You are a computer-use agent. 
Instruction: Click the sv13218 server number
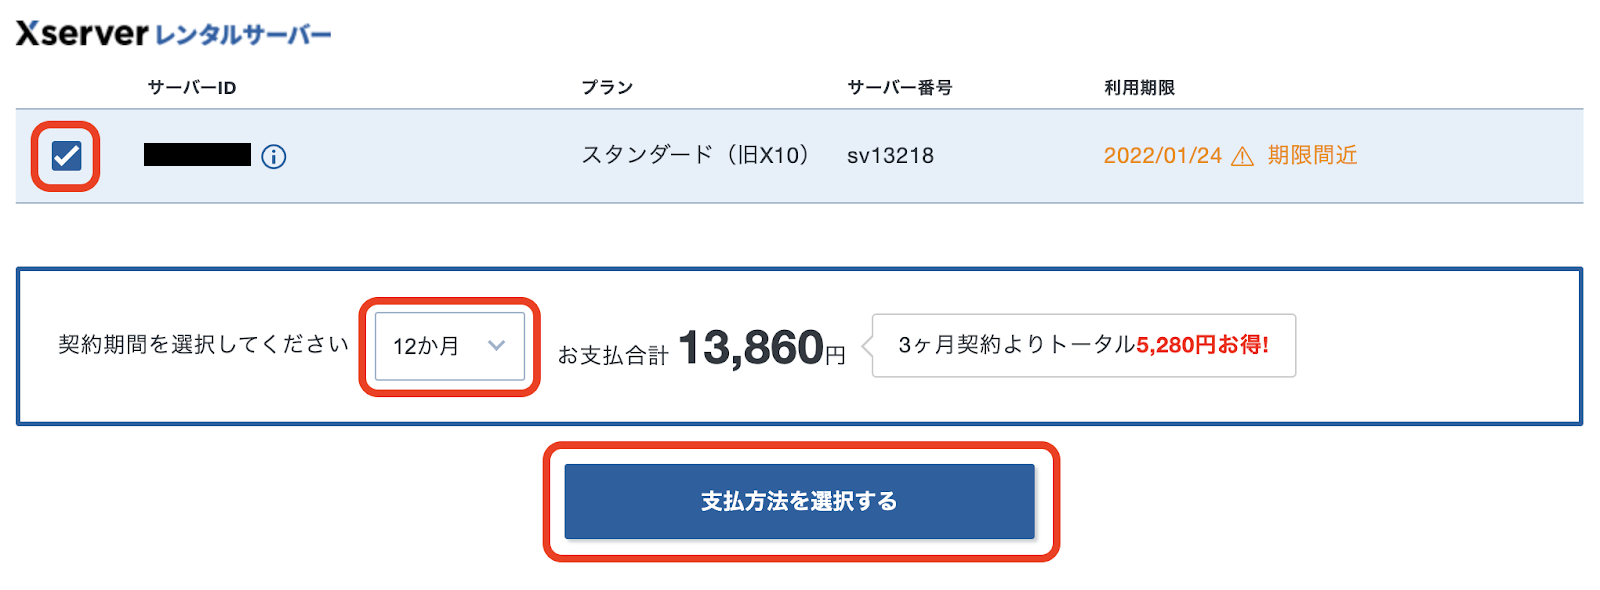[890, 156]
